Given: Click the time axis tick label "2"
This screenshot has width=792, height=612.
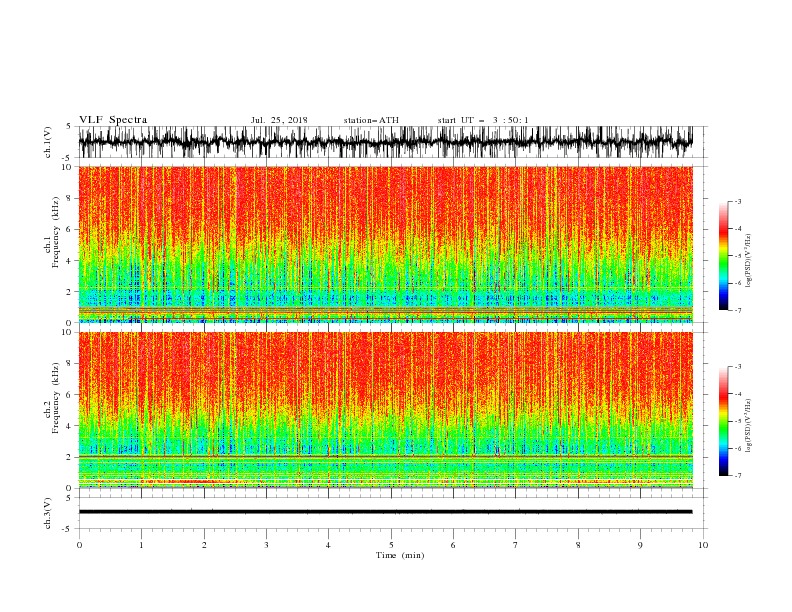Looking at the screenshot, I should 204,545.
